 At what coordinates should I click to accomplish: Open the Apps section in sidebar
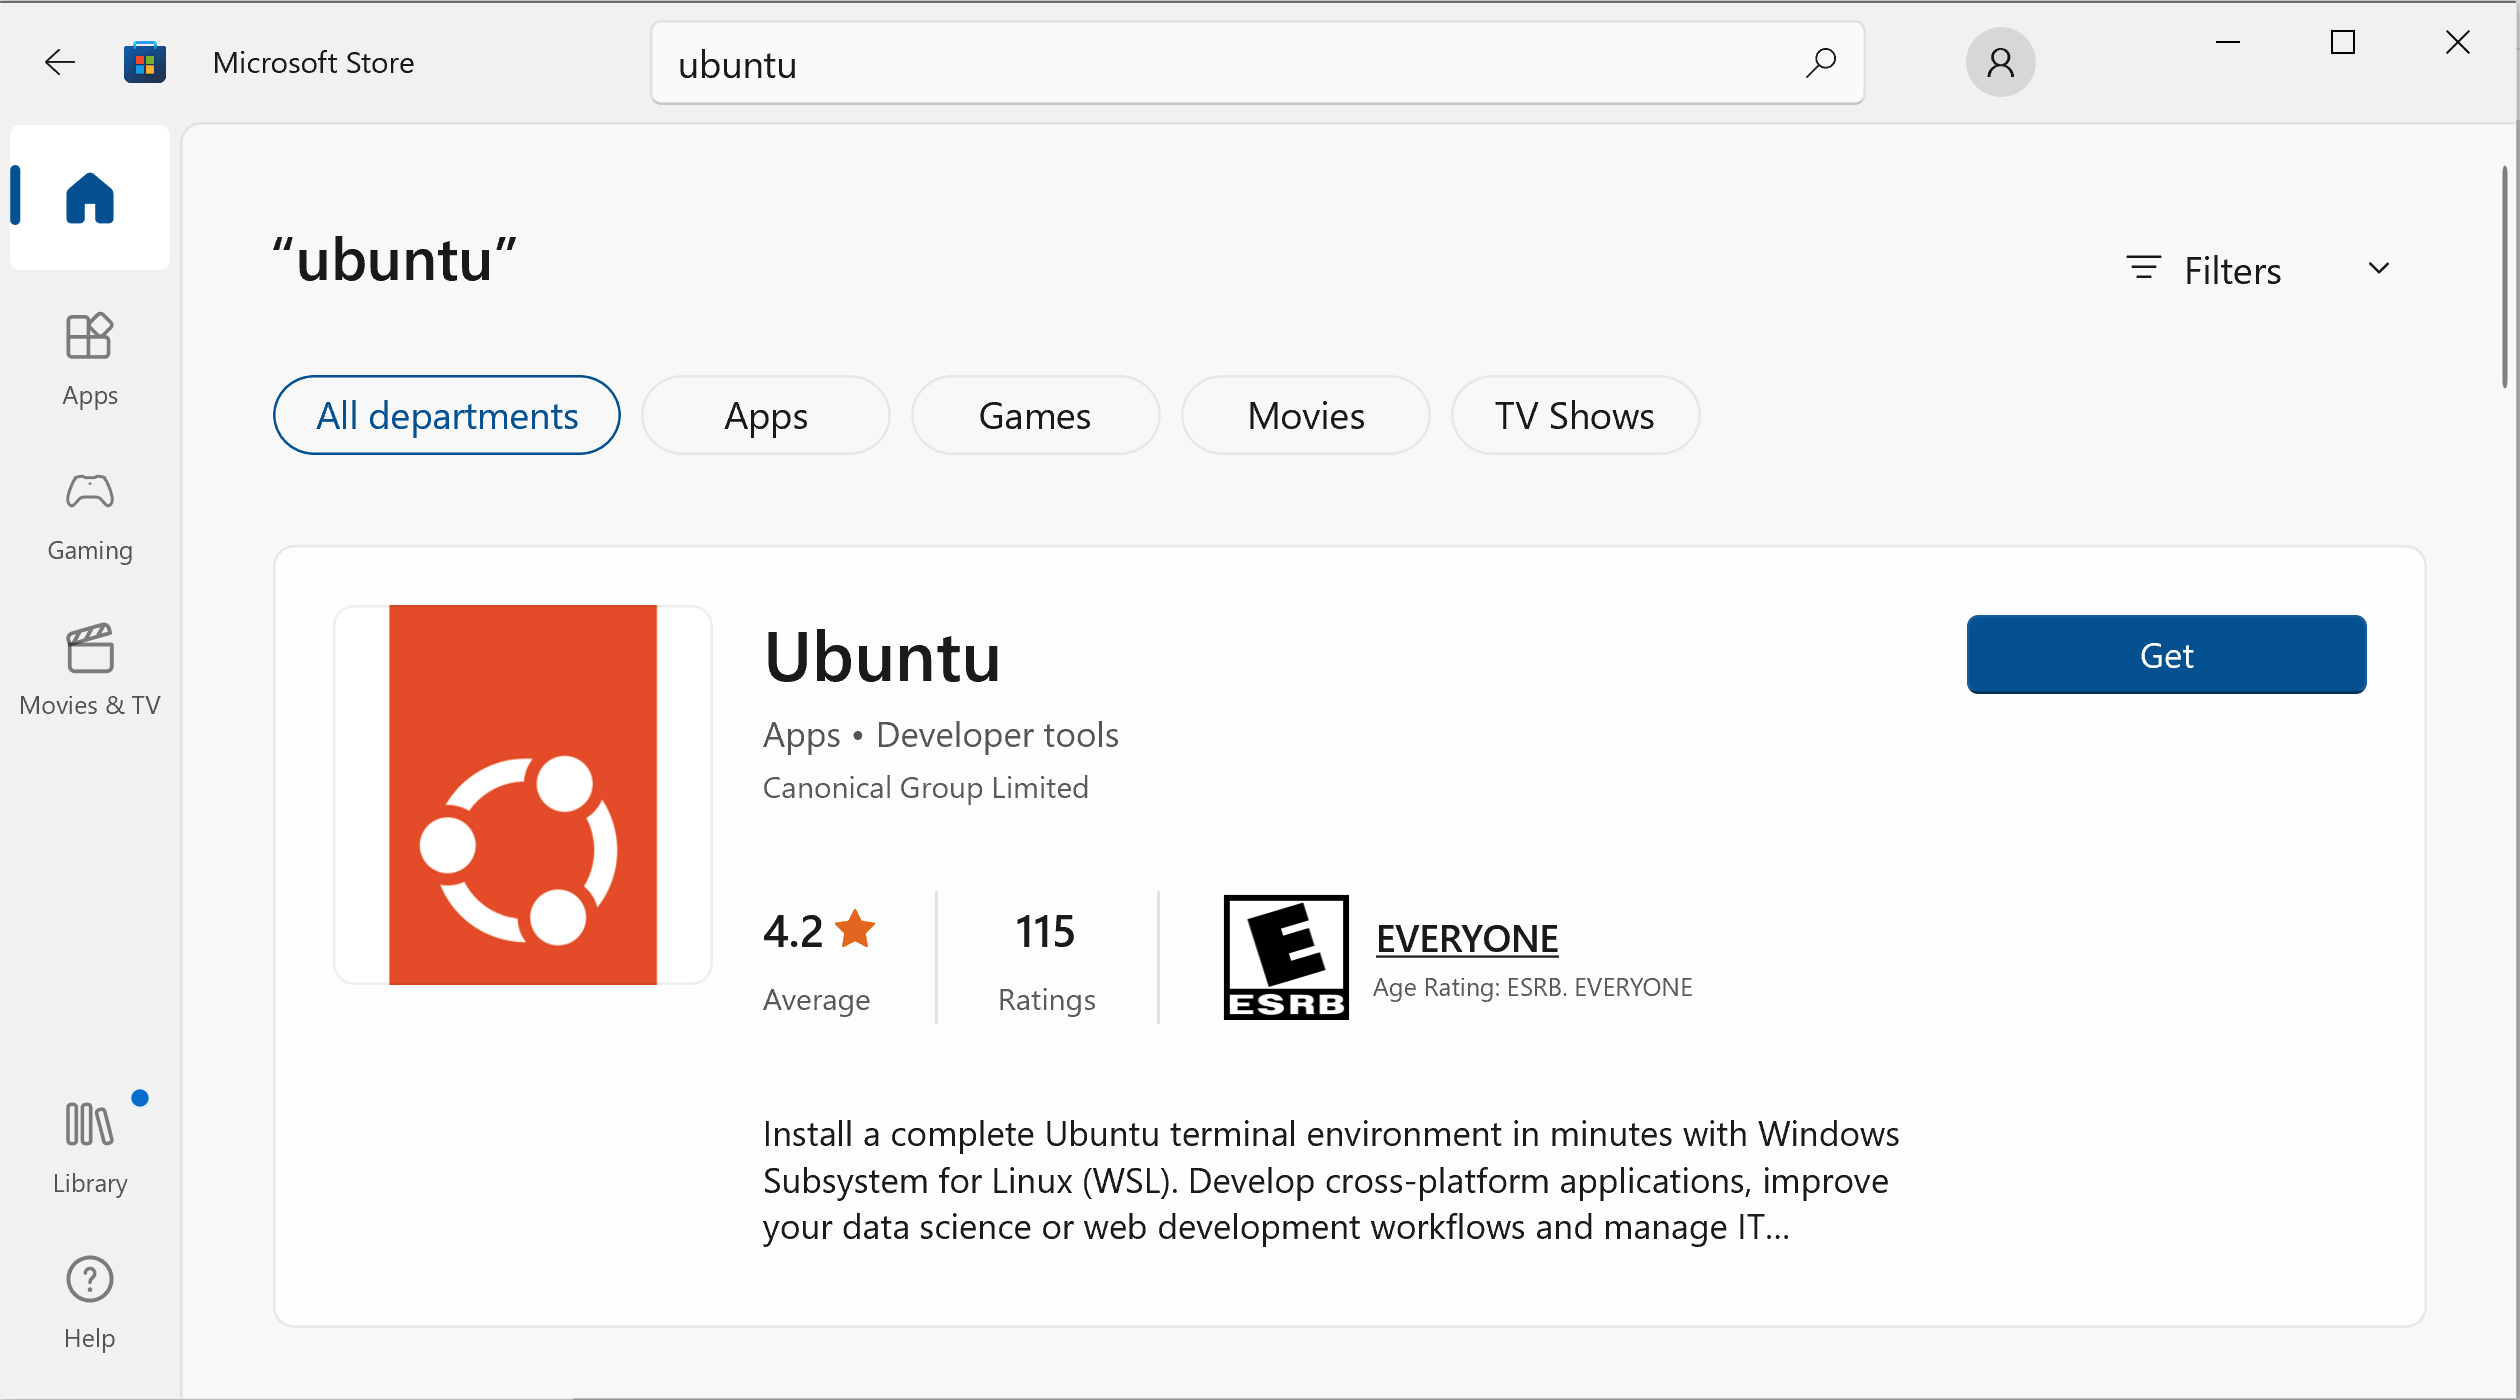[90, 360]
